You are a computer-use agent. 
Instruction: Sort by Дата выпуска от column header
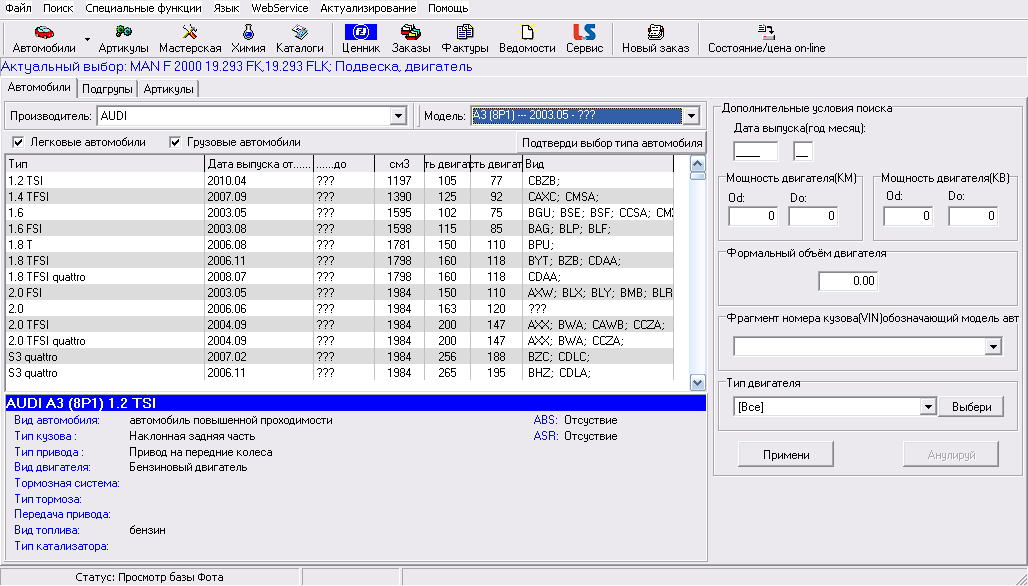click(x=259, y=164)
